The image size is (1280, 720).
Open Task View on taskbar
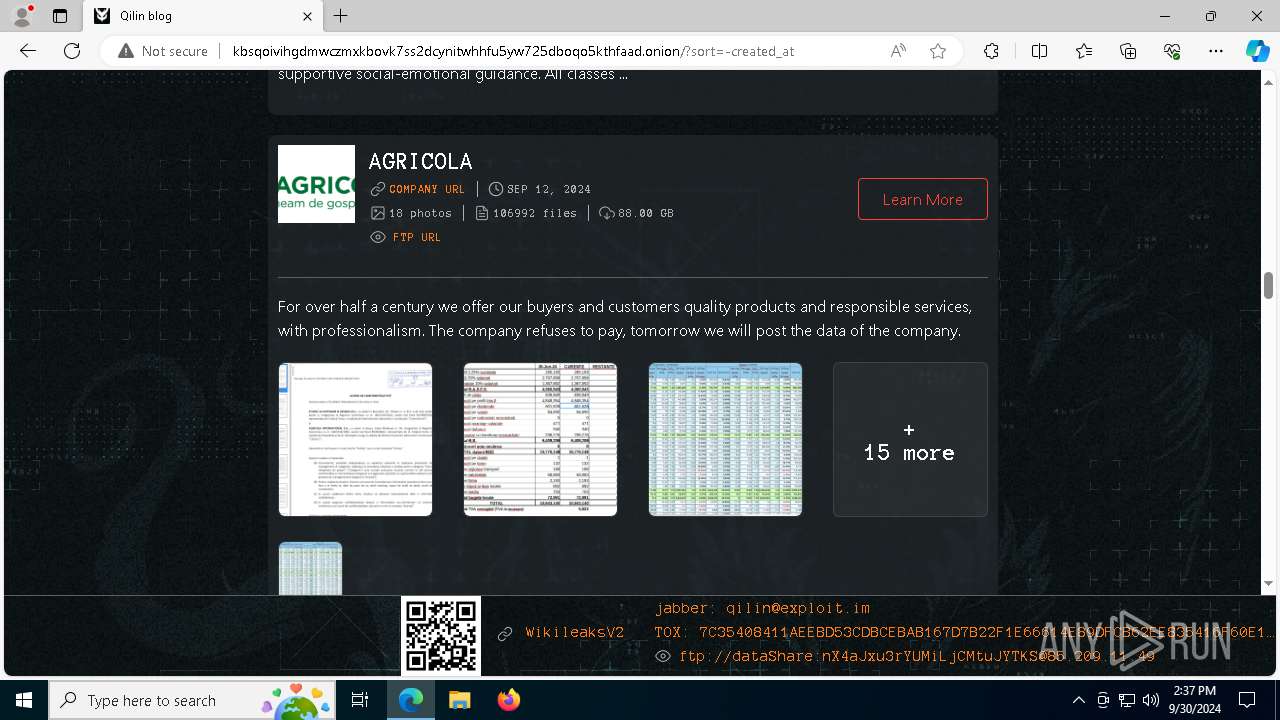point(360,700)
